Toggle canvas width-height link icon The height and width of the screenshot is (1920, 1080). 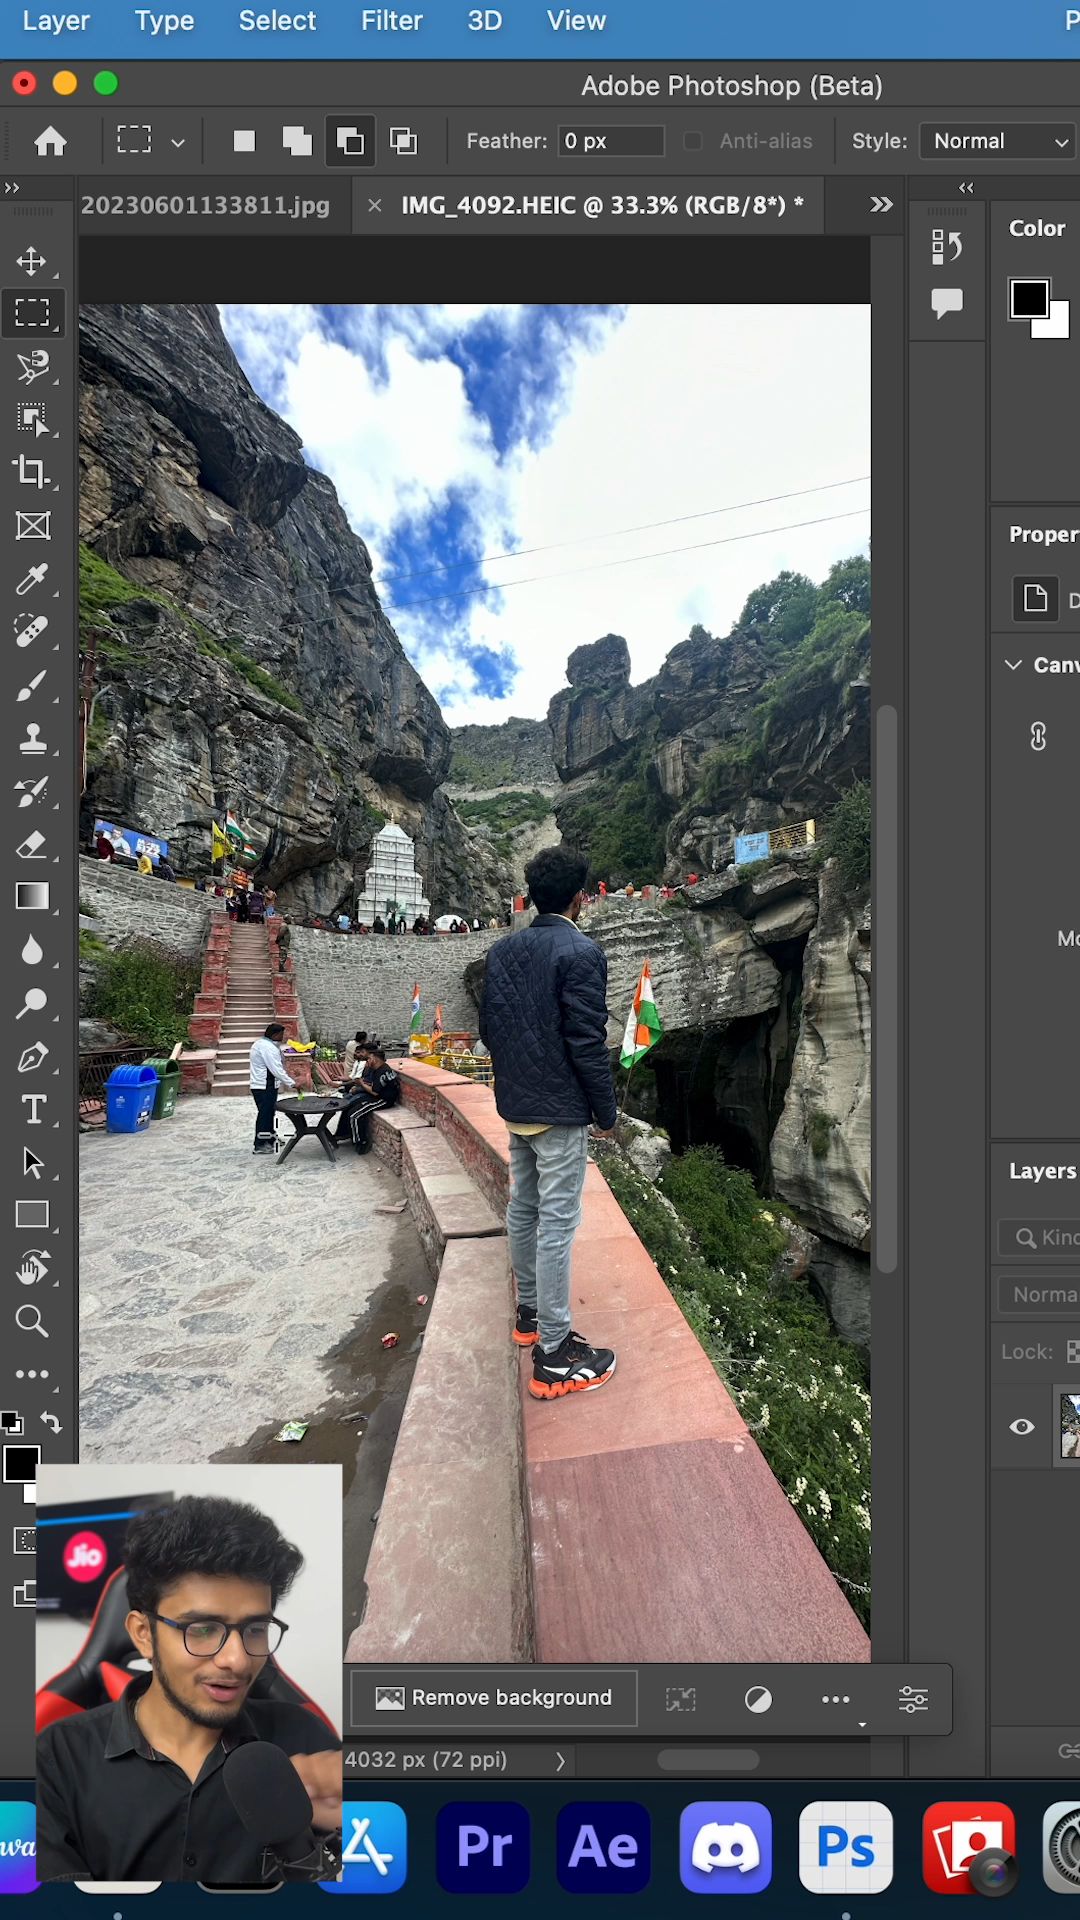click(x=1038, y=737)
